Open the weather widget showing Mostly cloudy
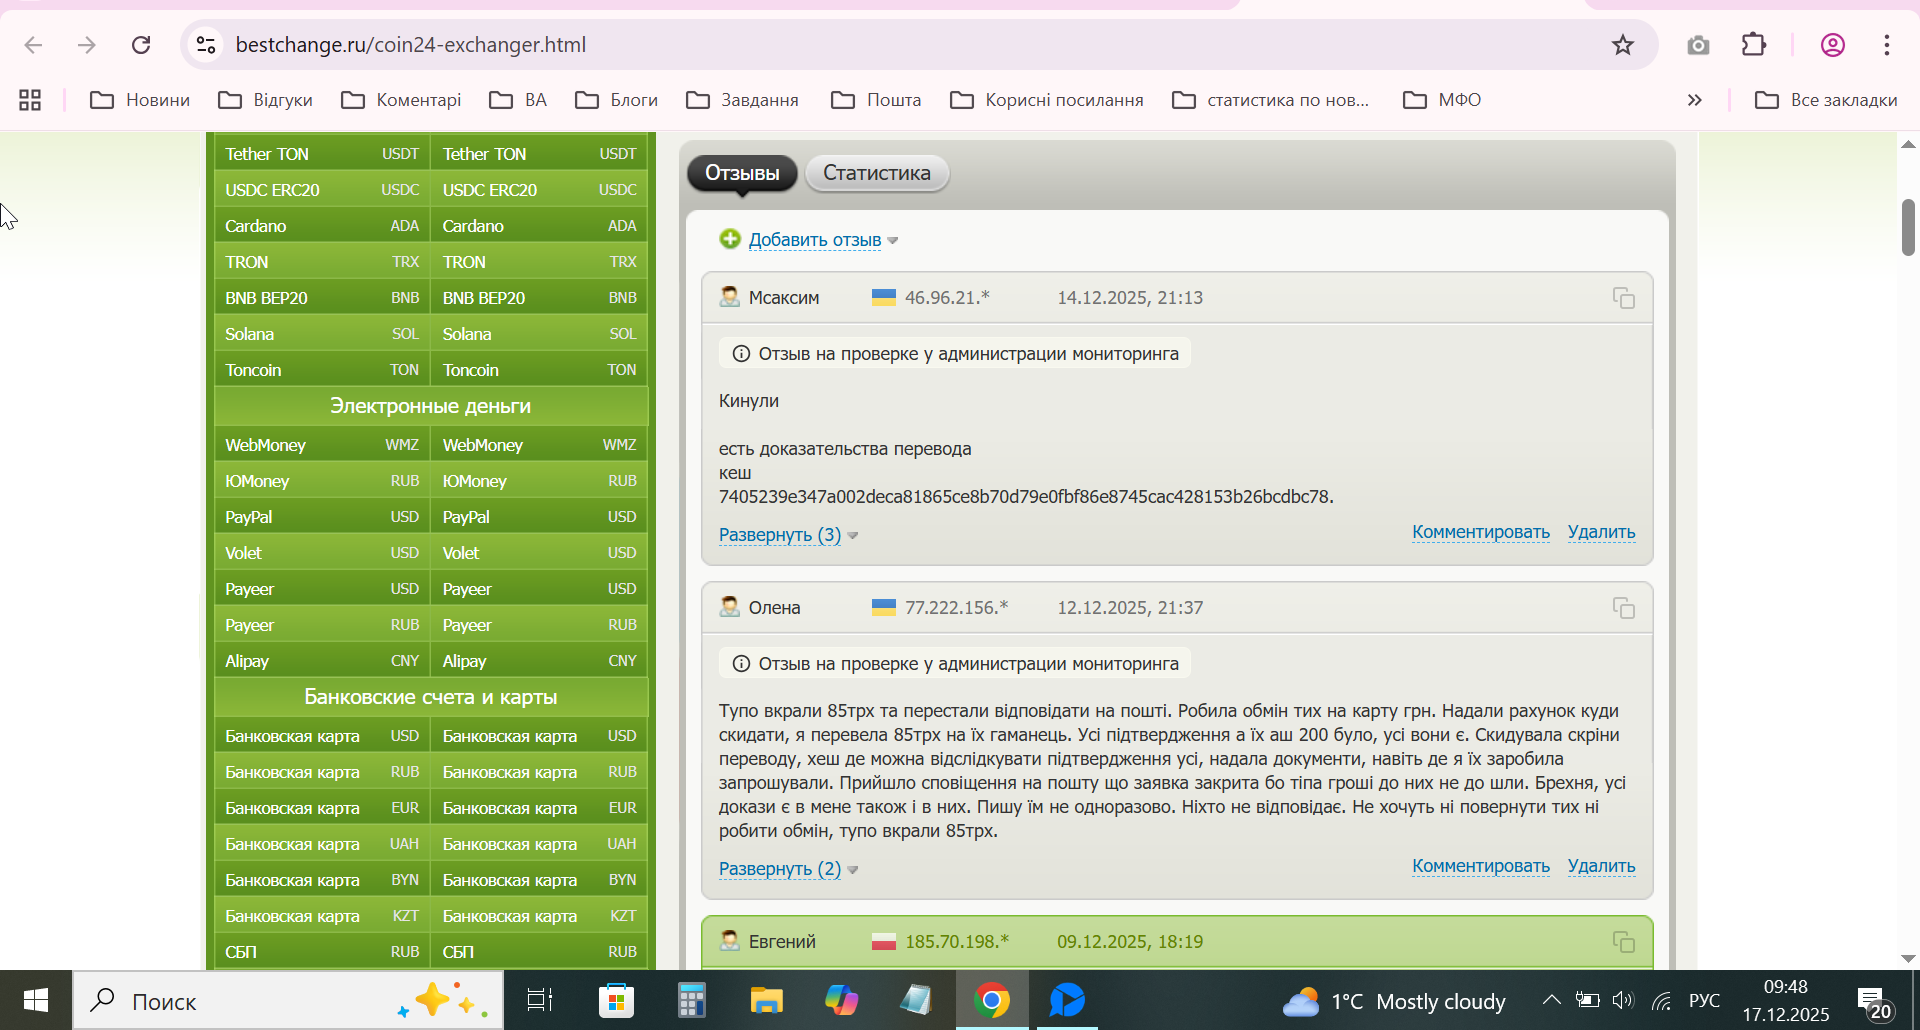The height and width of the screenshot is (1030, 1920). 1394,1001
